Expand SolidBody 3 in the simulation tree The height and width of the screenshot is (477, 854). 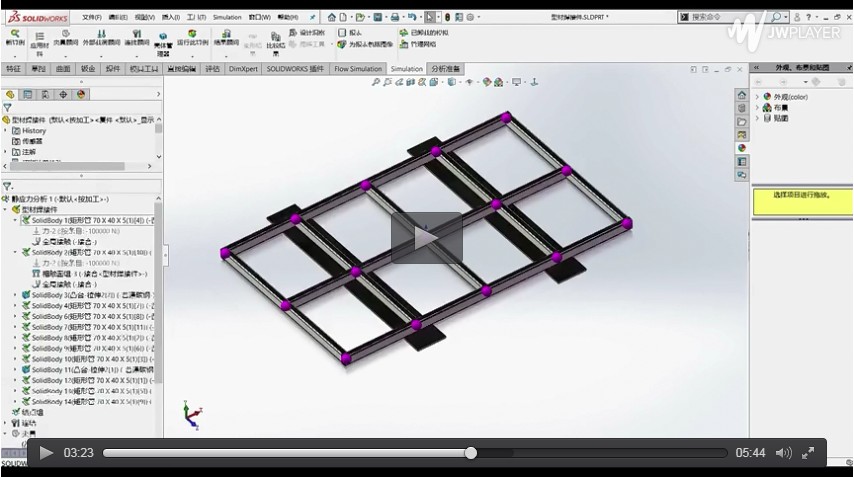click(x=15, y=295)
